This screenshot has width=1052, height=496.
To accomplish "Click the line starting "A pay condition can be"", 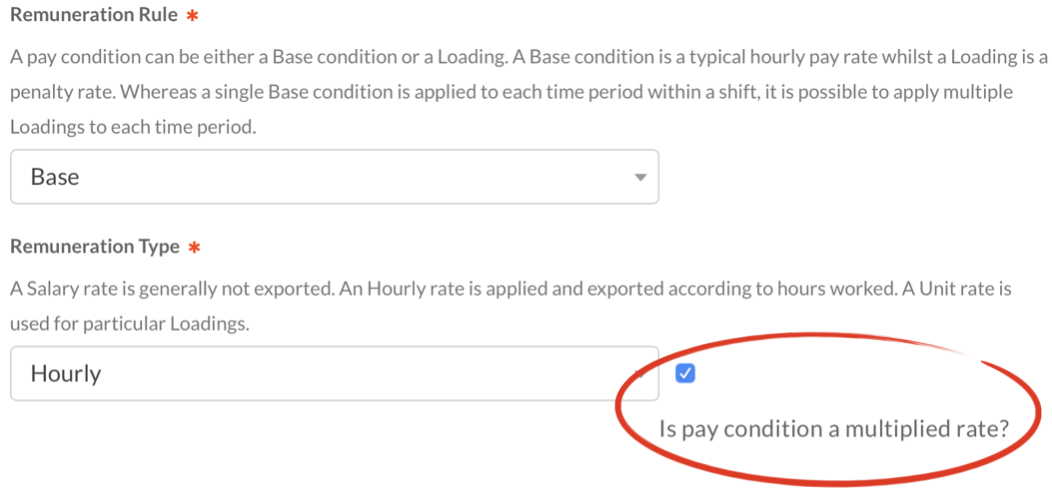I will pyautogui.click(x=528, y=57).
